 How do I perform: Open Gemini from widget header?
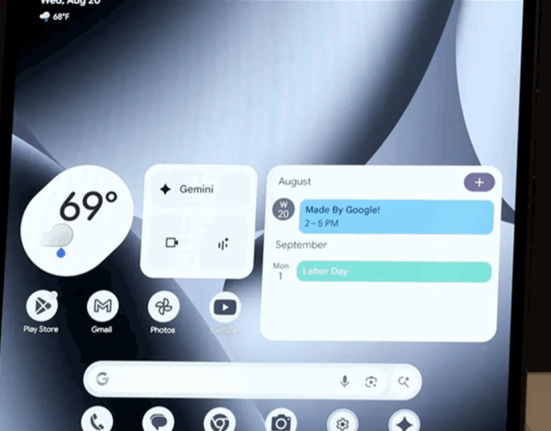tap(199, 189)
